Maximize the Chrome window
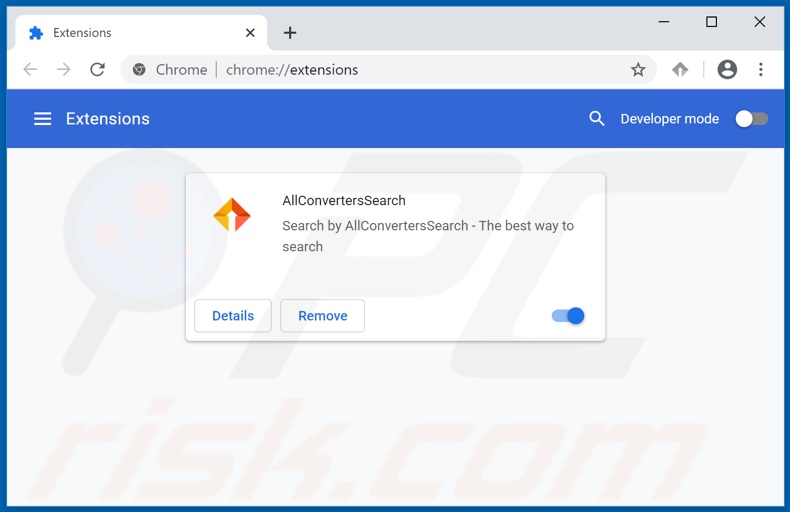This screenshot has width=790, height=512. pos(711,22)
